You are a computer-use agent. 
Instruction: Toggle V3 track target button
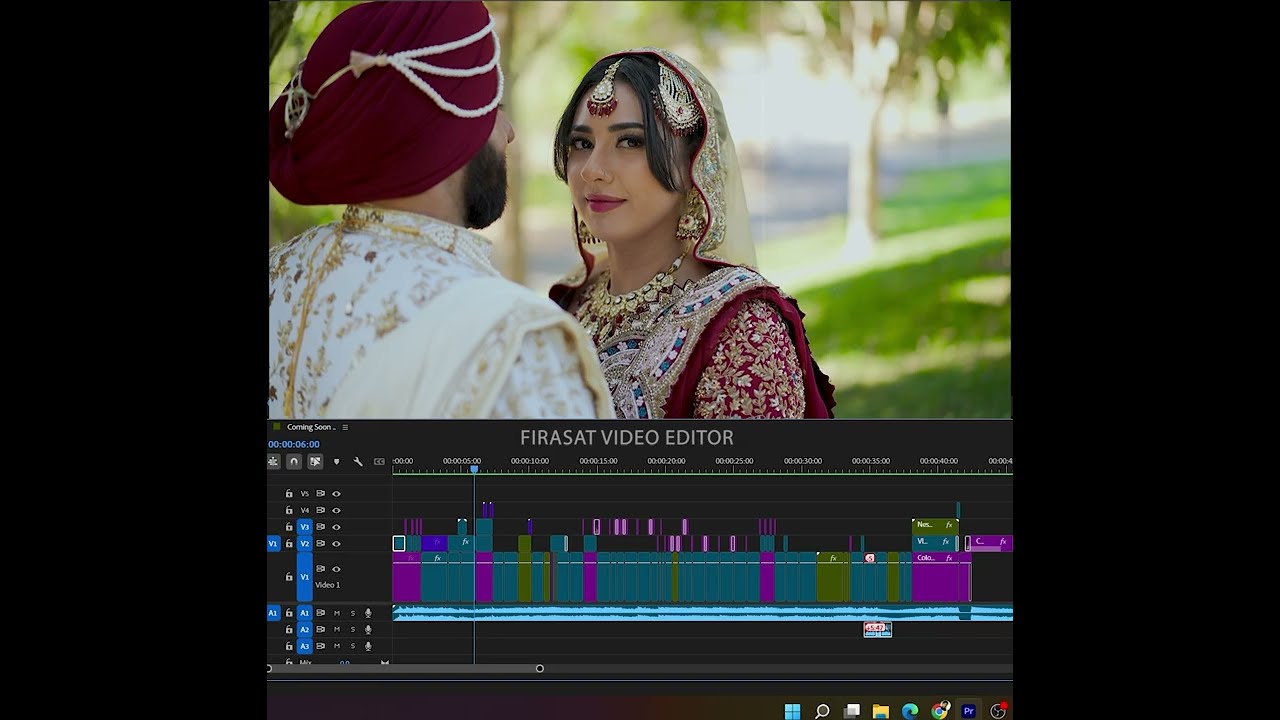click(305, 527)
